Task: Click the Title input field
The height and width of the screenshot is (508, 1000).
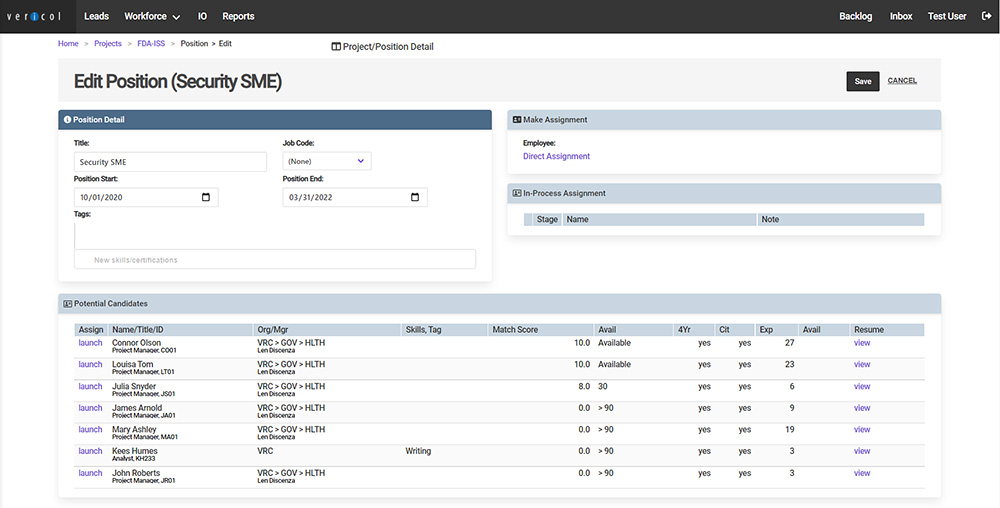Action: click(x=170, y=162)
